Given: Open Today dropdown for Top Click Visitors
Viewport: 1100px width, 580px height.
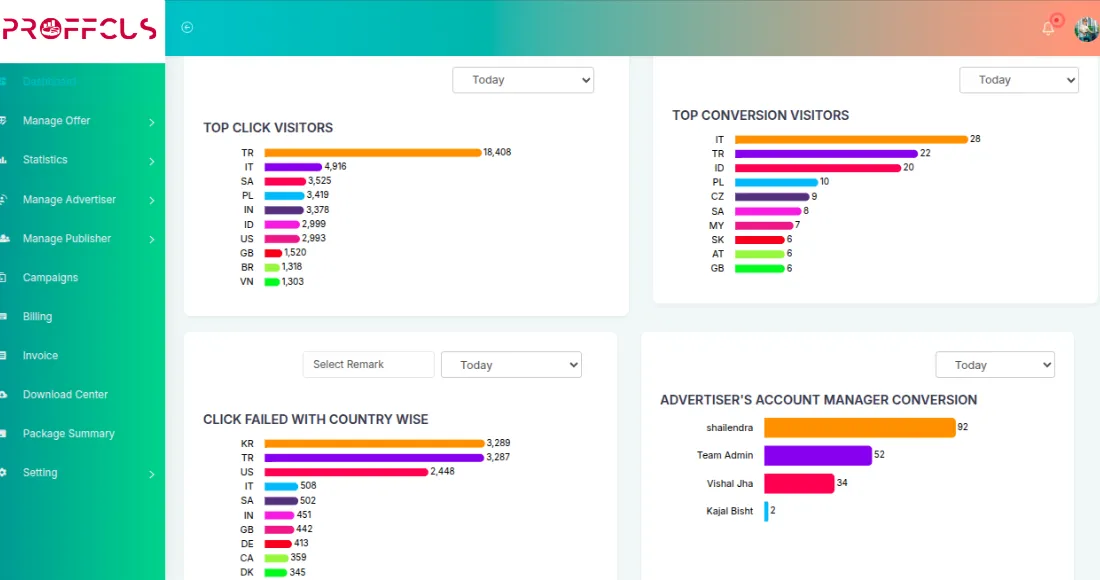Looking at the screenshot, I should click(523, 80).
